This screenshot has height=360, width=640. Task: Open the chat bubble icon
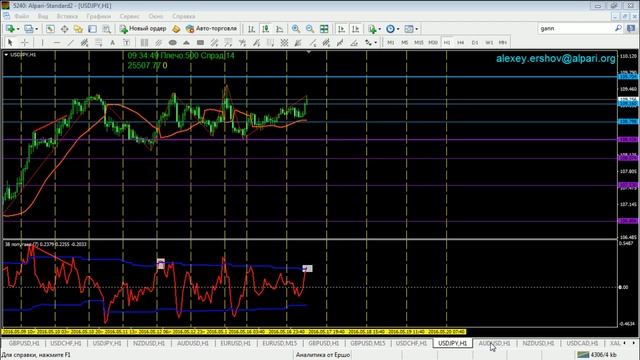(631, 29)
